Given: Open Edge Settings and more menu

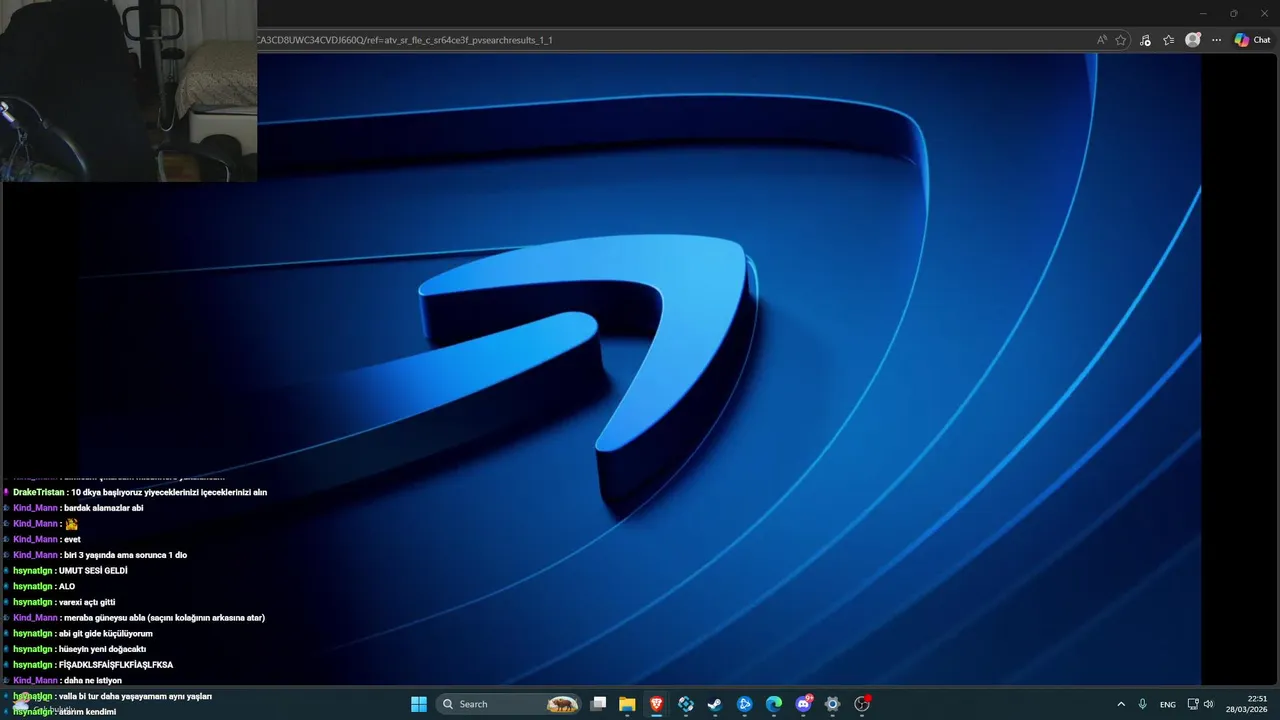Looking at the screenshot, I should (1216, 40).
